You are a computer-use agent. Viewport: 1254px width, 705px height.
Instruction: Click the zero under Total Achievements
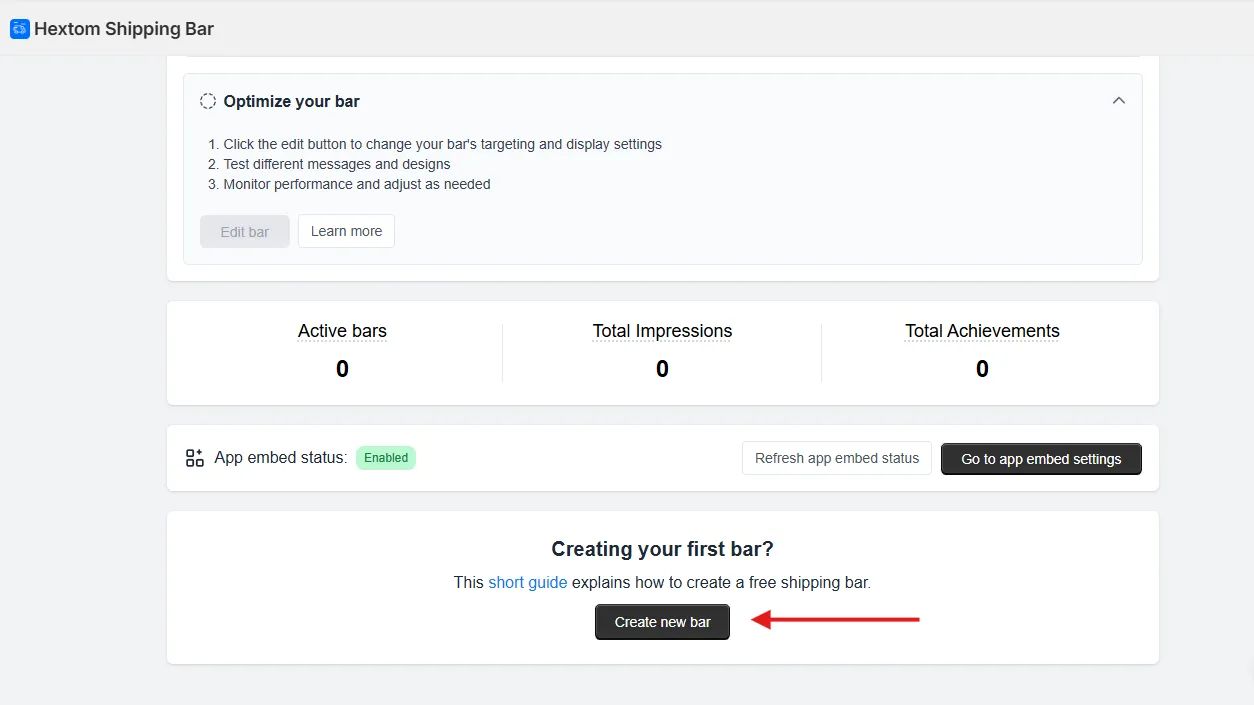[982, 369]
